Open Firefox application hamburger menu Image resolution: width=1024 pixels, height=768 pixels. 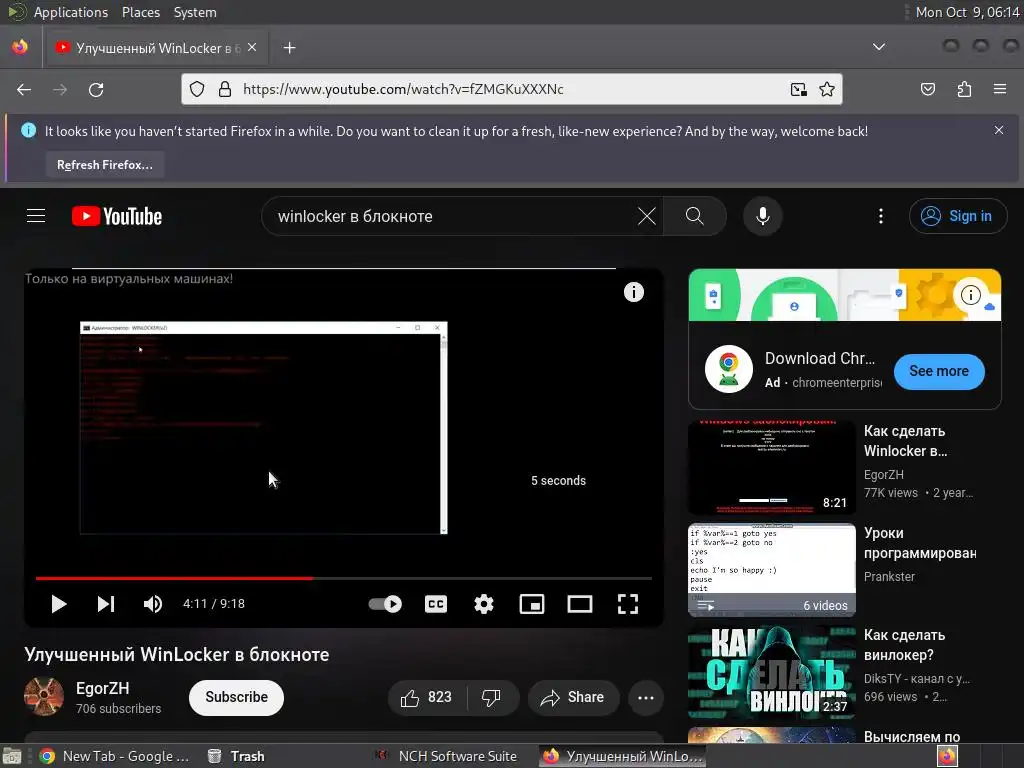(1000, 89)
